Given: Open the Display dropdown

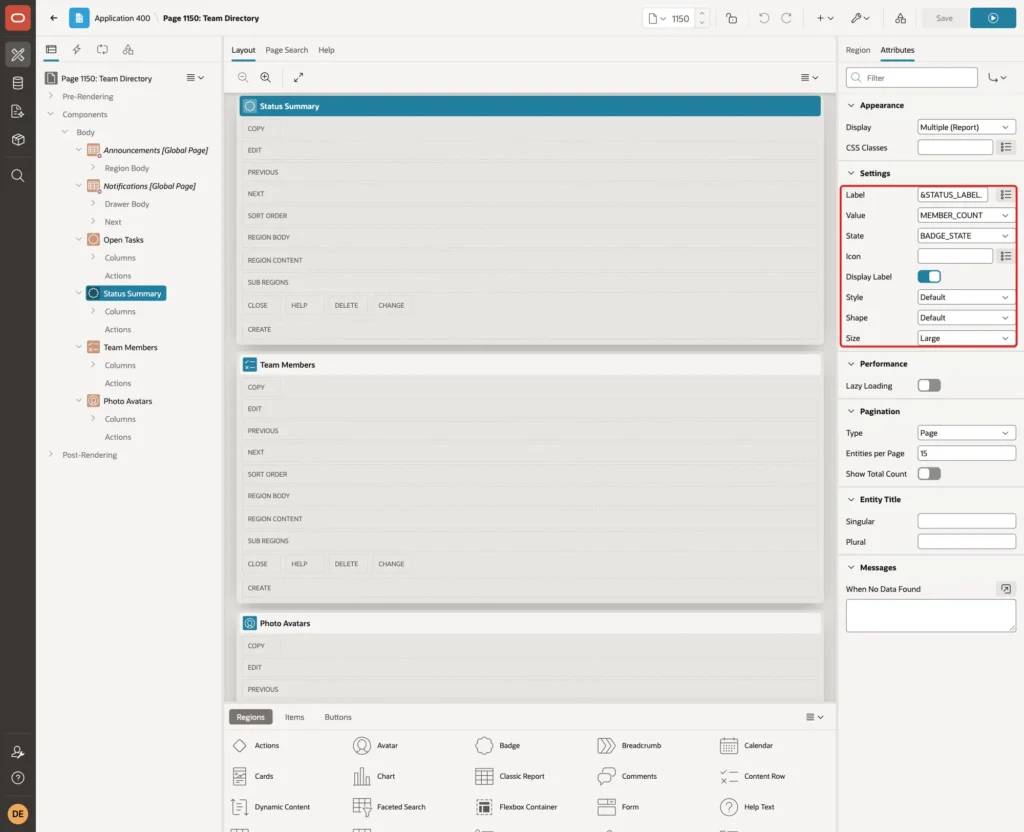Looking at the screenshot, I should 966,127.
